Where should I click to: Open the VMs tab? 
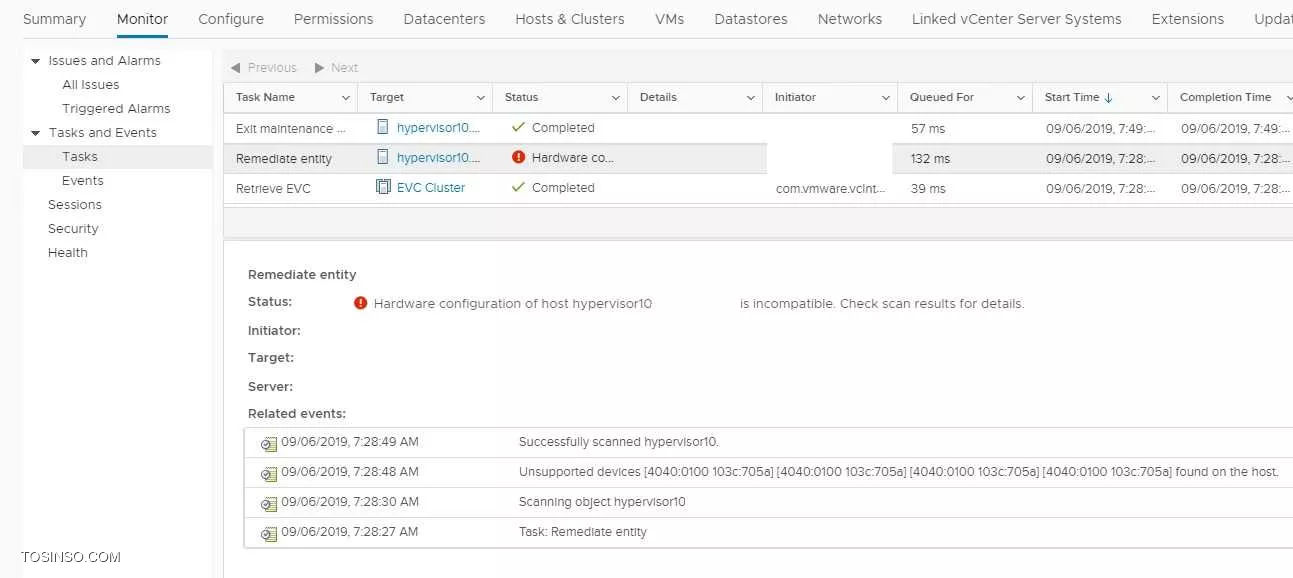point(669,19)
